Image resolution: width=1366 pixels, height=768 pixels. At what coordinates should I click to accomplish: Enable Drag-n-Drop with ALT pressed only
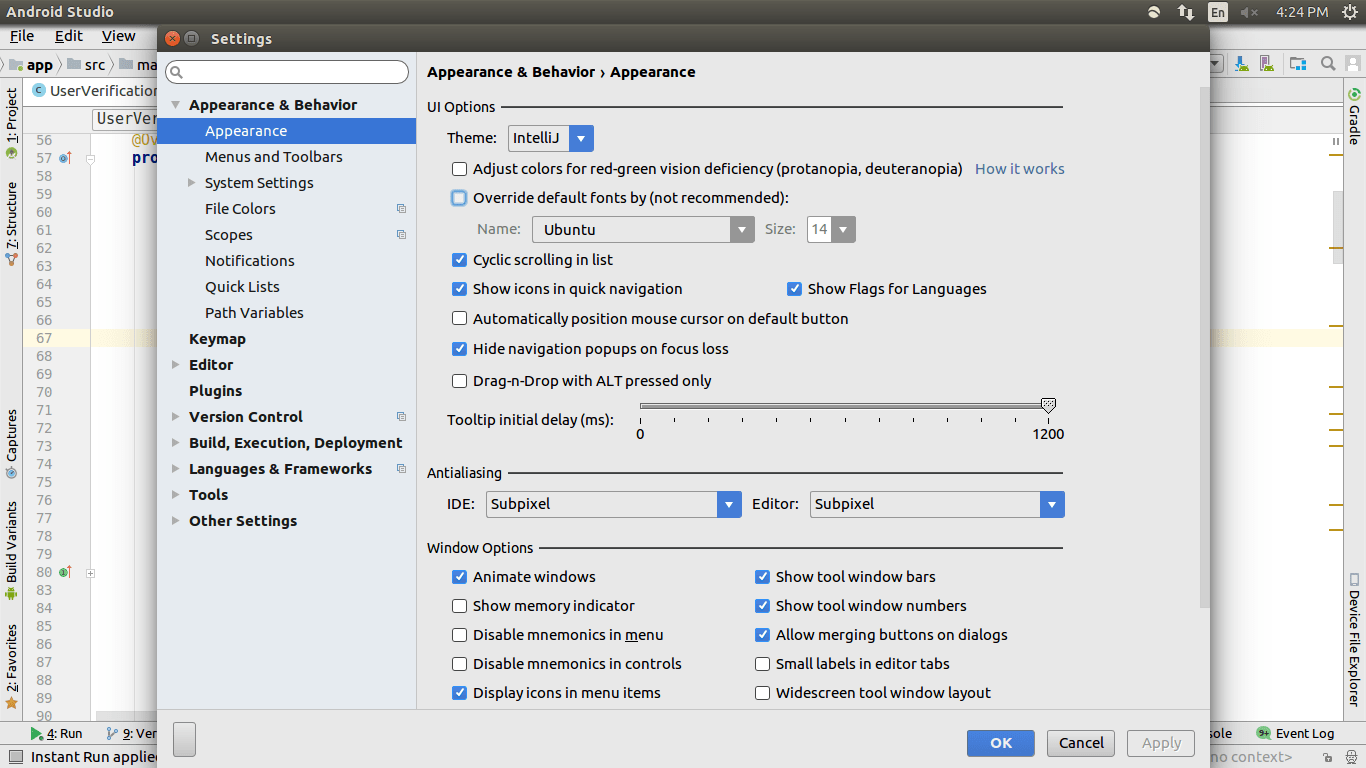coord(459,381)
